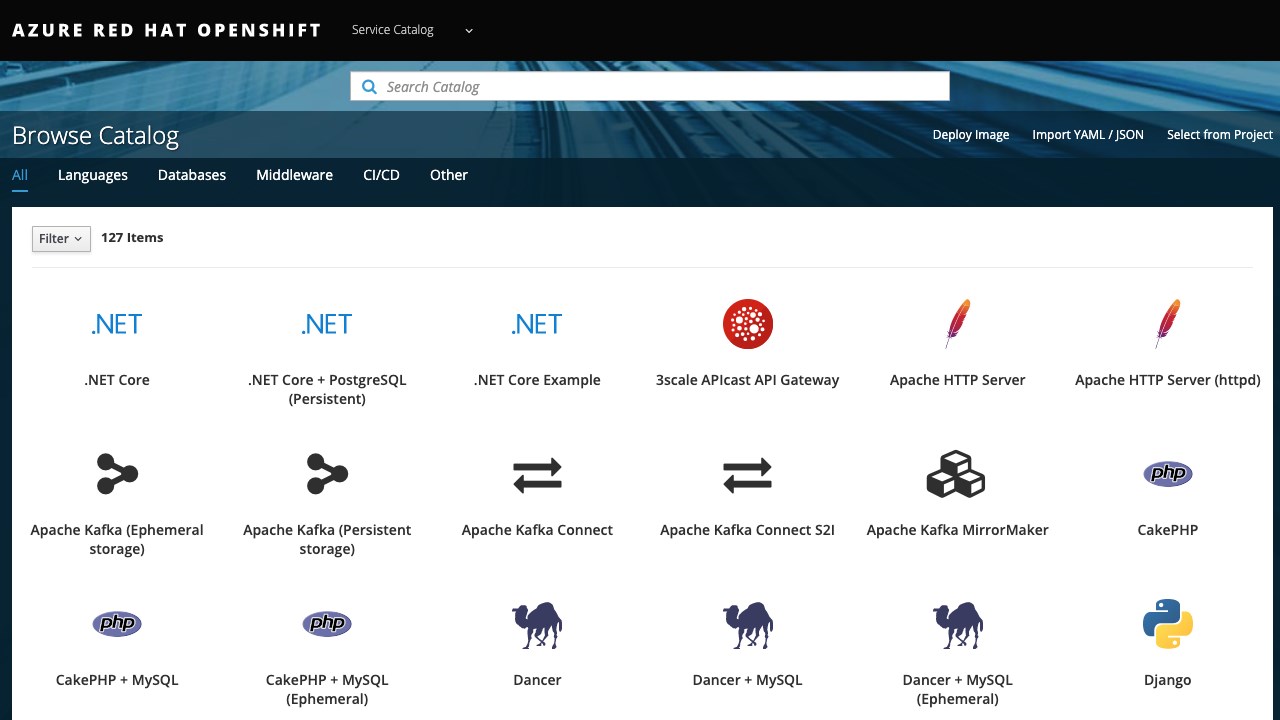Click the CakePHP php logo icon
This screenshot has width=1280, height=720.
point(1168,474)
